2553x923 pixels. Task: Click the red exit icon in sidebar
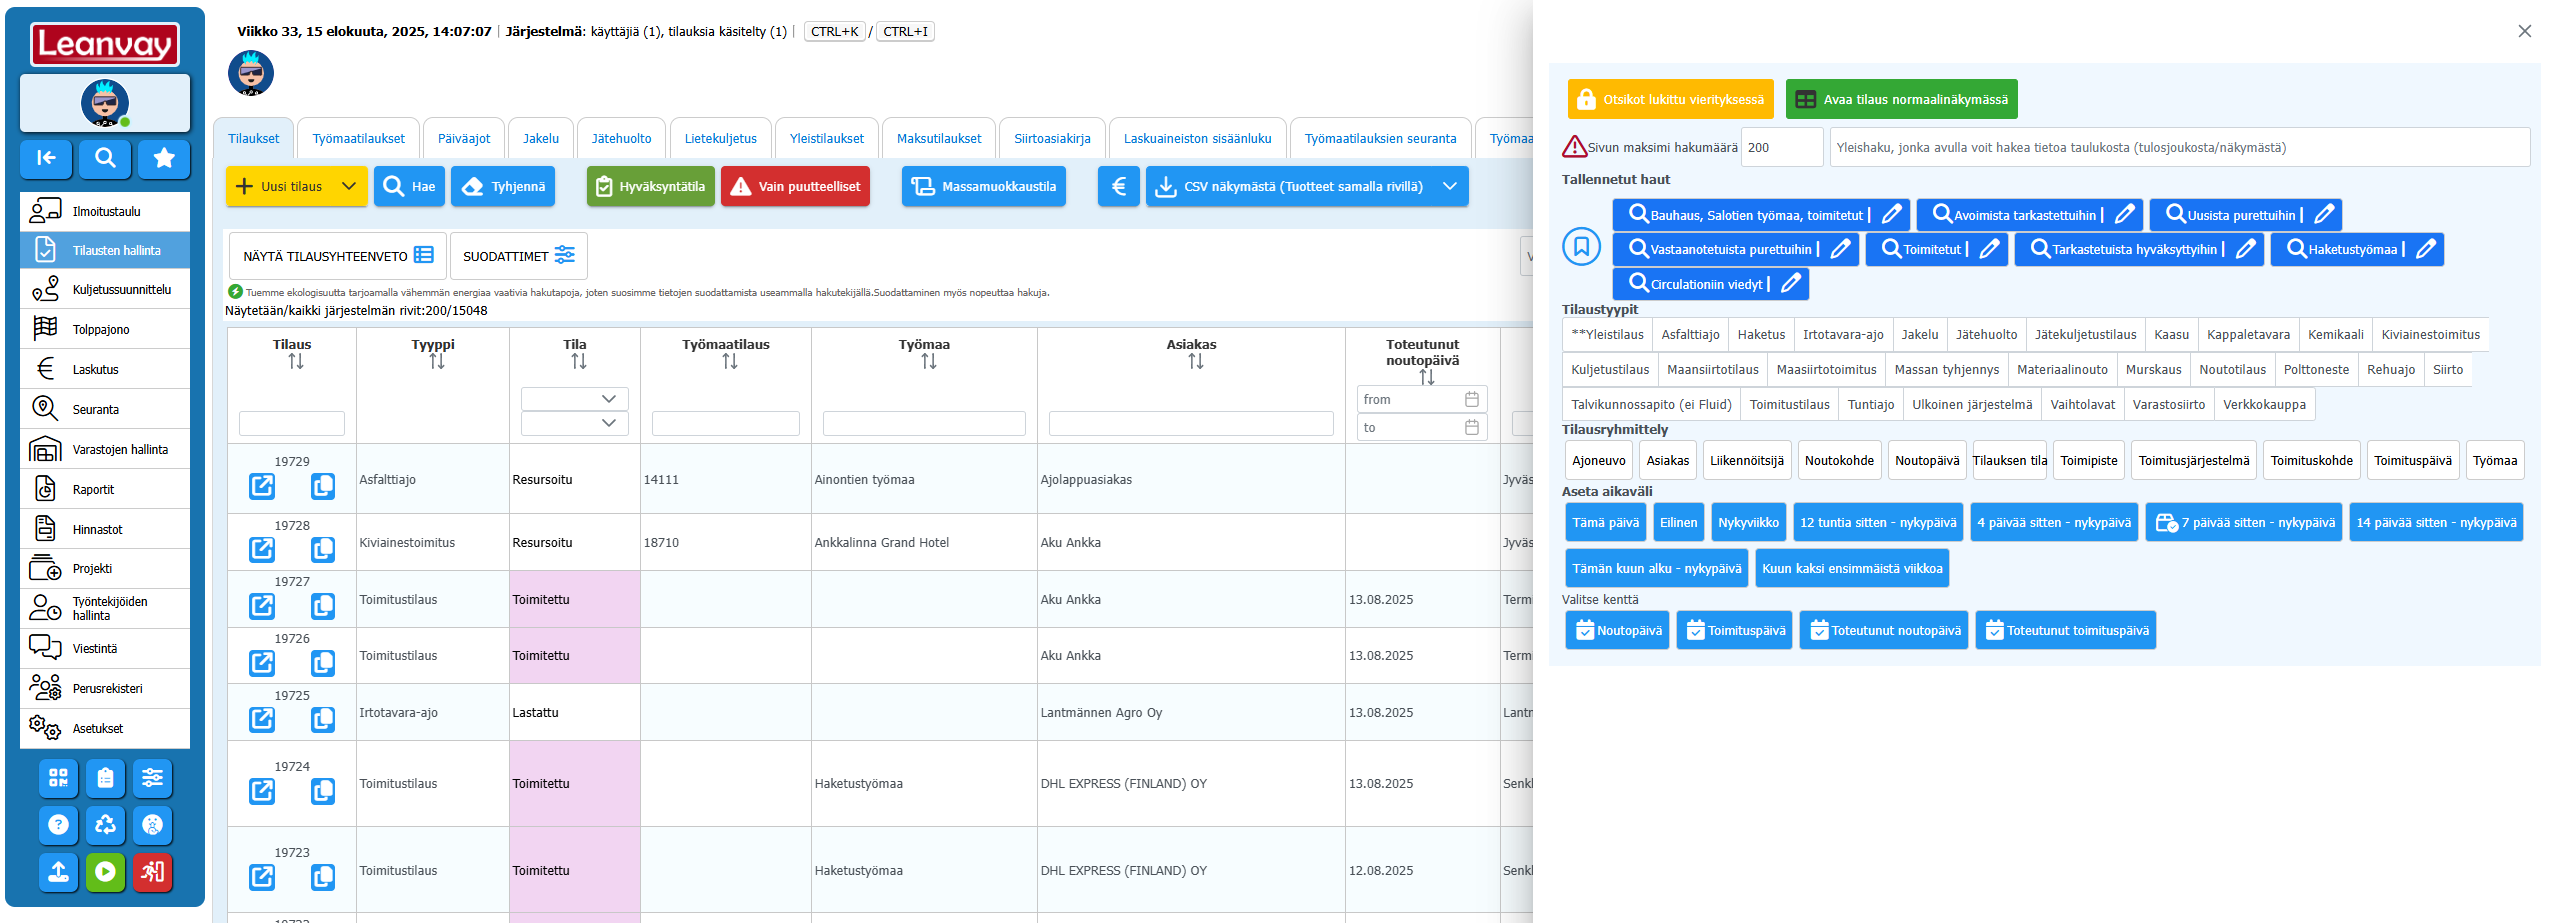pos(152,872)
